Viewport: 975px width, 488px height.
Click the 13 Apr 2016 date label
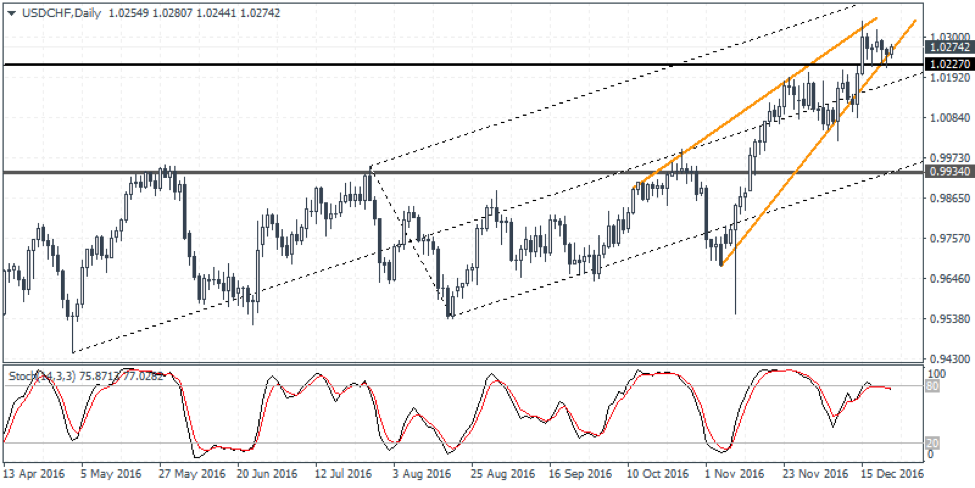click(37, 475)
